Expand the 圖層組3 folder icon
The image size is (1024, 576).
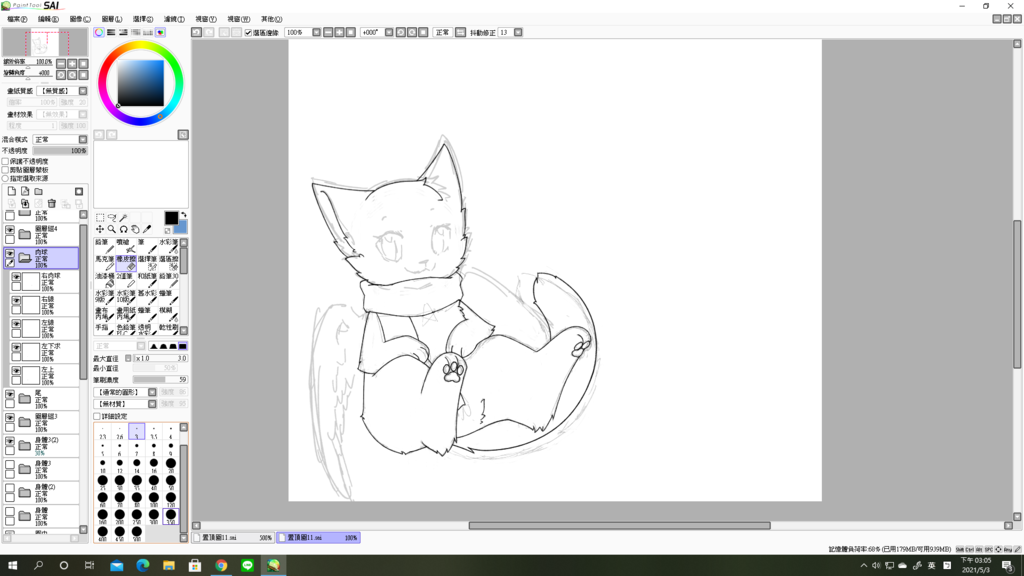pos(25,423)
